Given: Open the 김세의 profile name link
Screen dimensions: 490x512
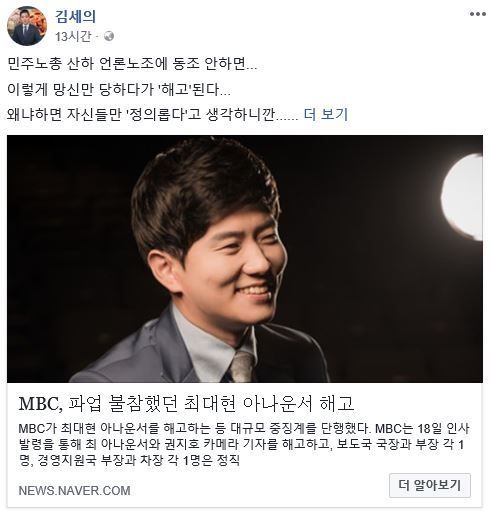Looking at the screenshot, I should [76, 16].
